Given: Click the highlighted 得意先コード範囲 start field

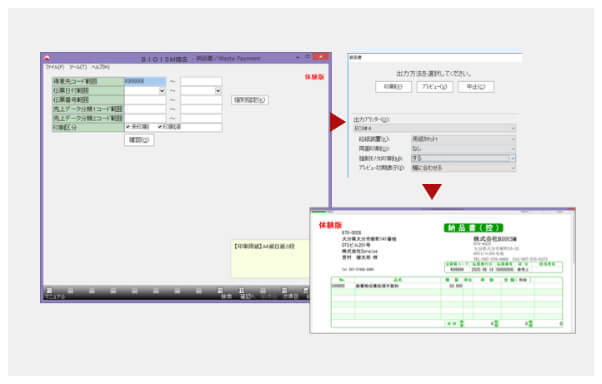Looking at the screenshot, I should coord(145,81).
